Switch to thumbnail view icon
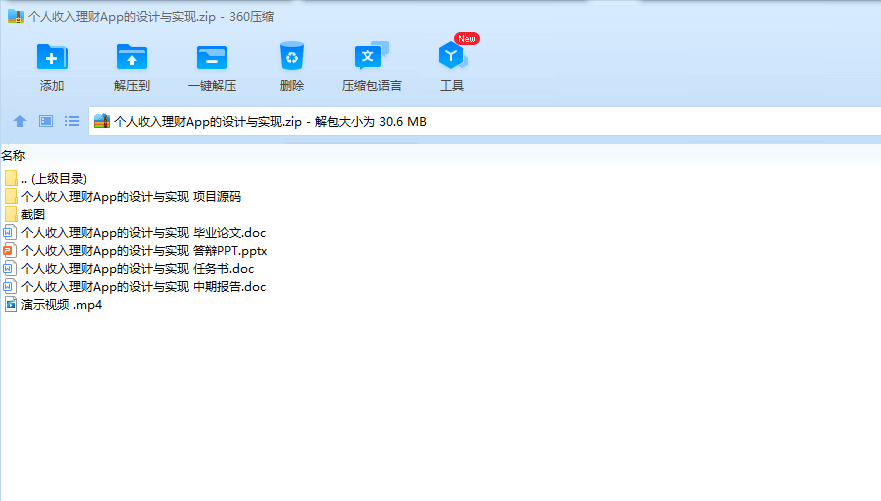This screenshot has height=501, width=881. (x=46, y=121)
